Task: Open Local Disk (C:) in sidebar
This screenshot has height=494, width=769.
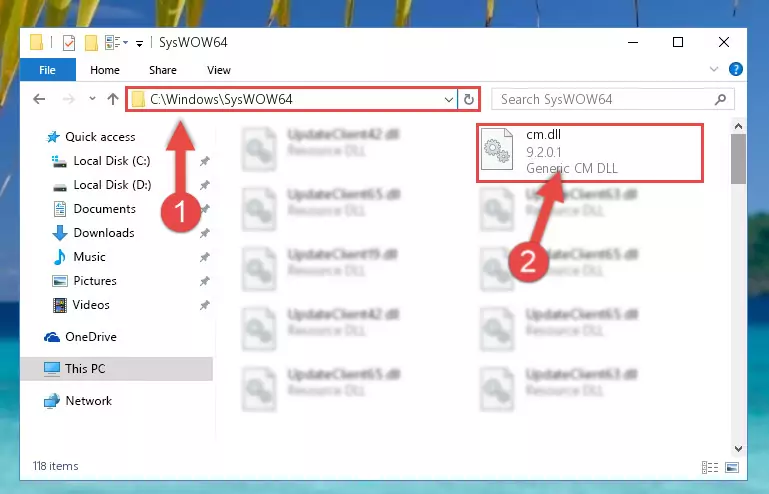Action: coord(112,161)
